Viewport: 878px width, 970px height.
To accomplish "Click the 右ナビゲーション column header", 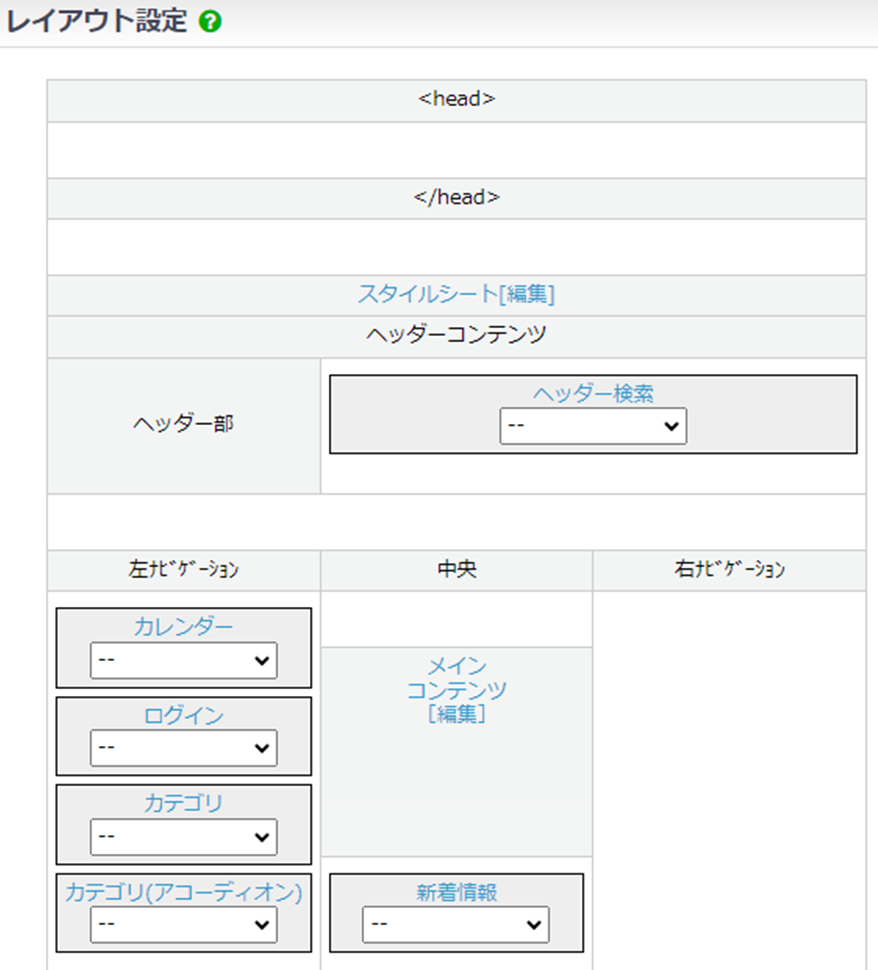I will (729, 570).
